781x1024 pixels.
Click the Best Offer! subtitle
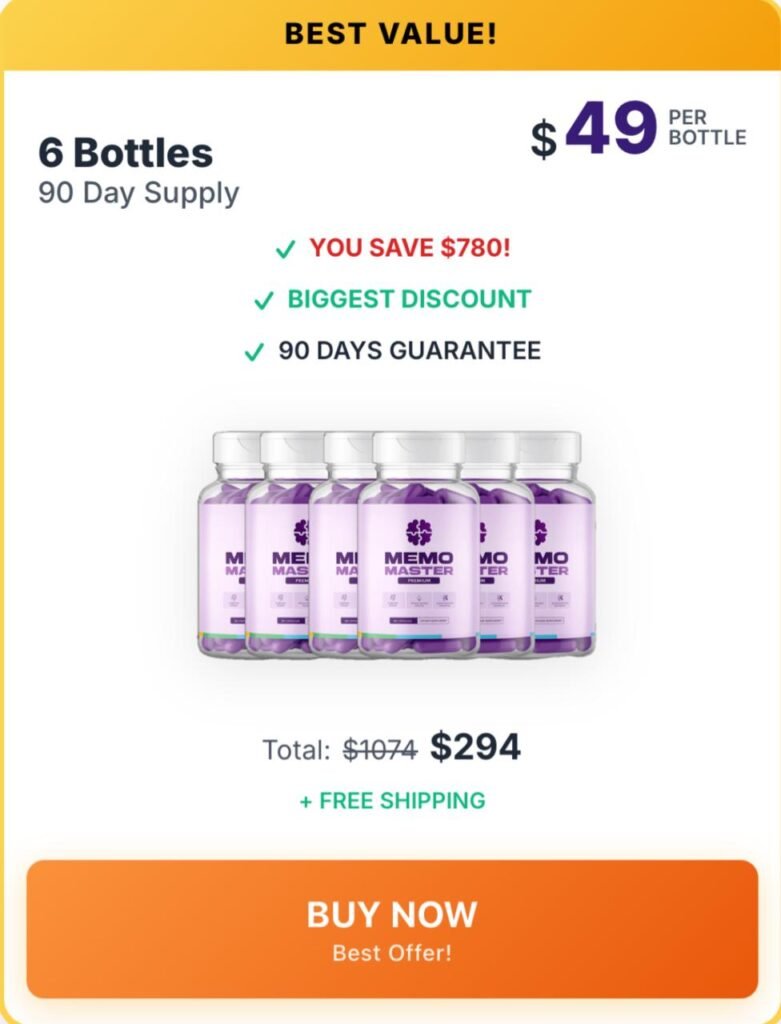tap(392, 952)
